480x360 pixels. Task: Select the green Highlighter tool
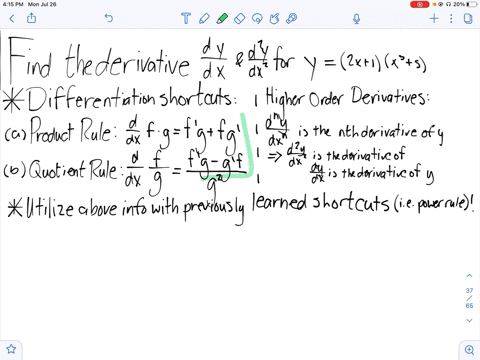click(222, 18)
